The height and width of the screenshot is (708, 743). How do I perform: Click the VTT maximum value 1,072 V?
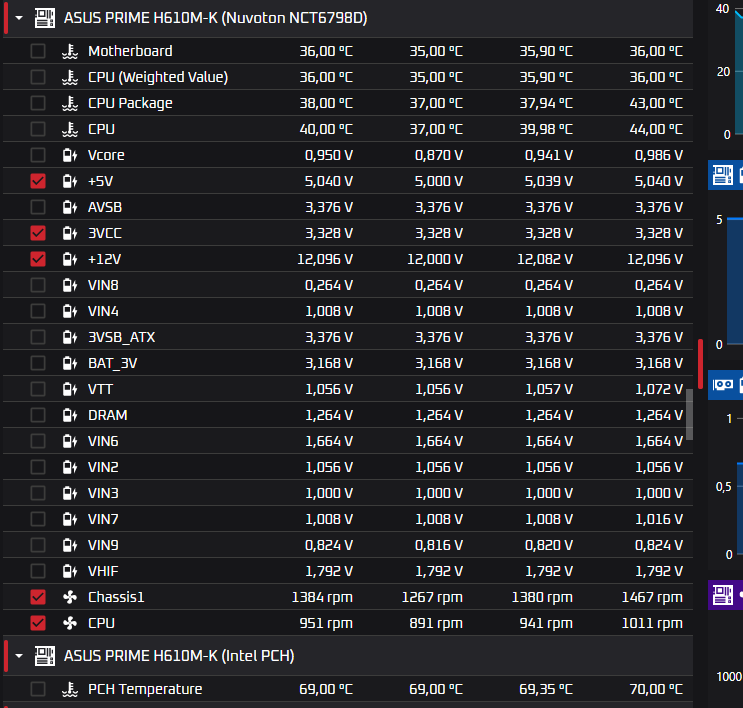click(659, 389)
